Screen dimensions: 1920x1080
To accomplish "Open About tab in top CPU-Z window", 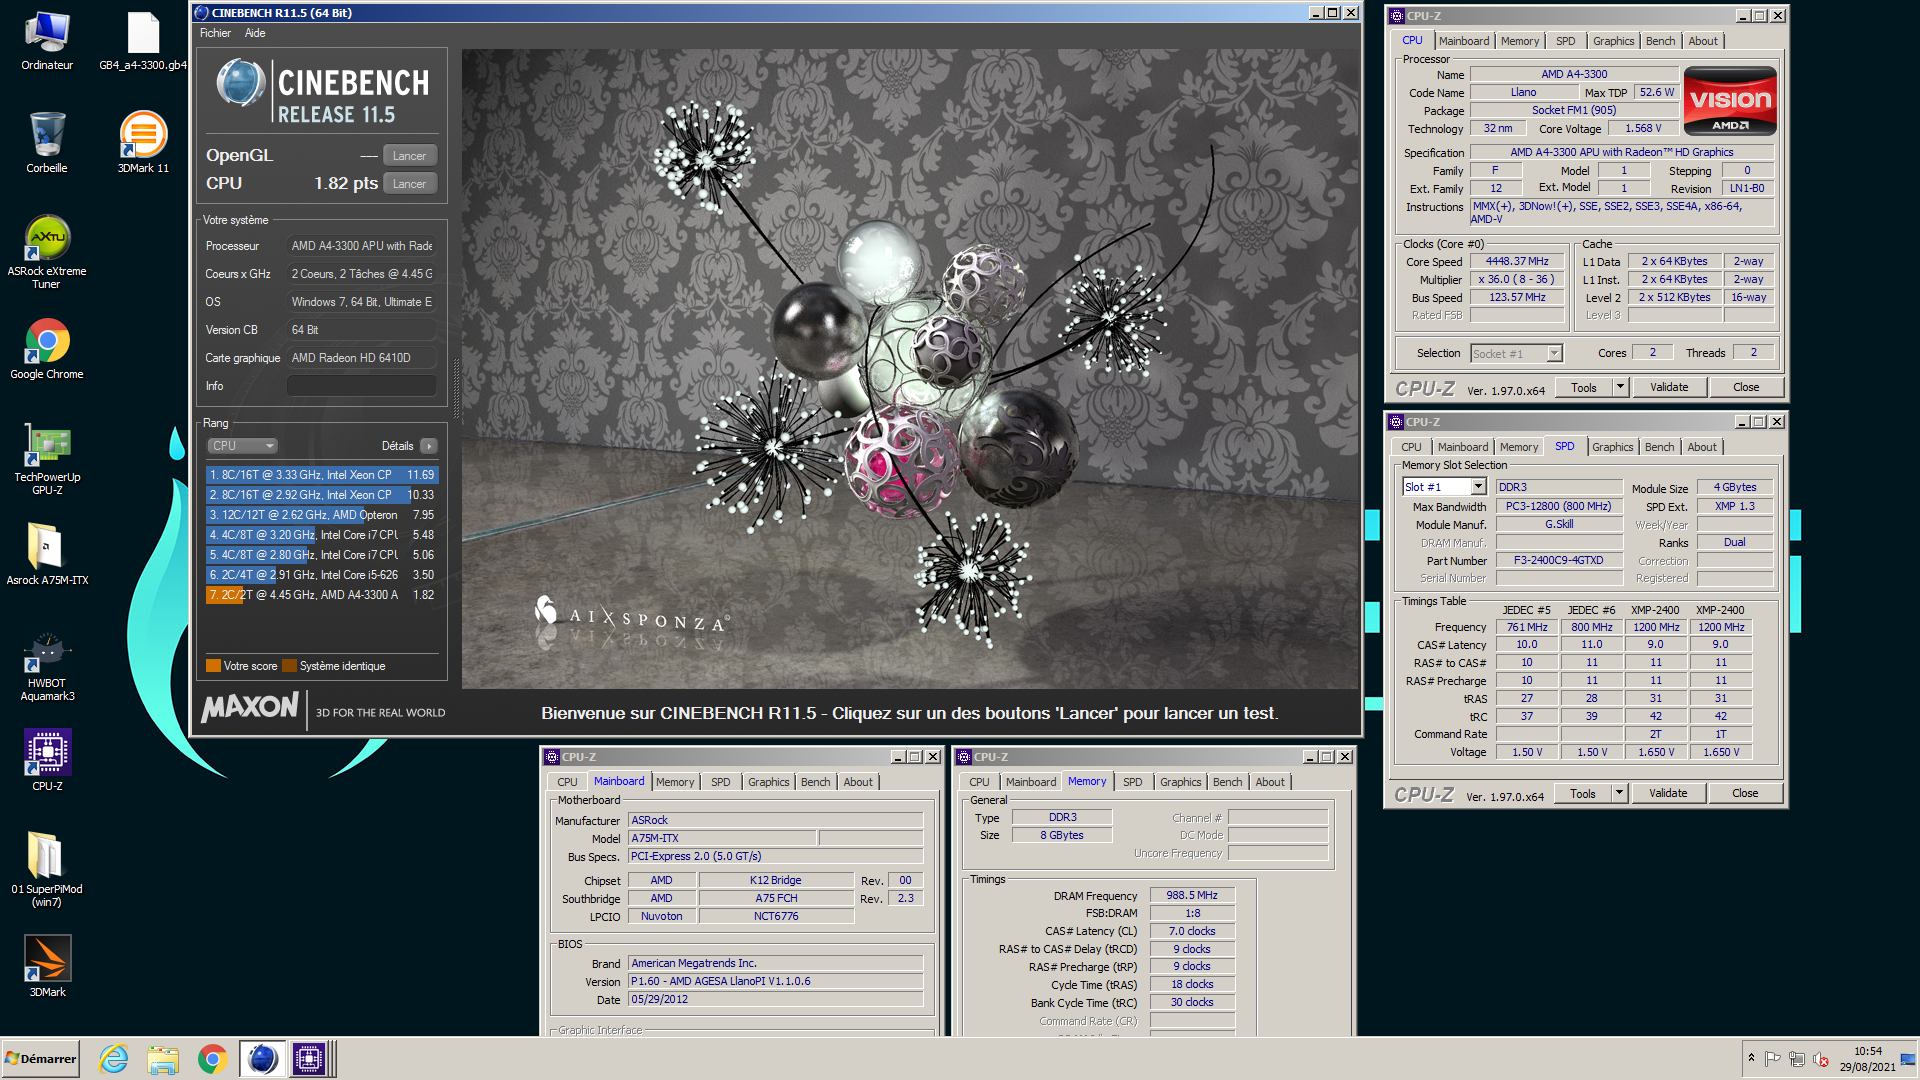I will coord(1703,41).
